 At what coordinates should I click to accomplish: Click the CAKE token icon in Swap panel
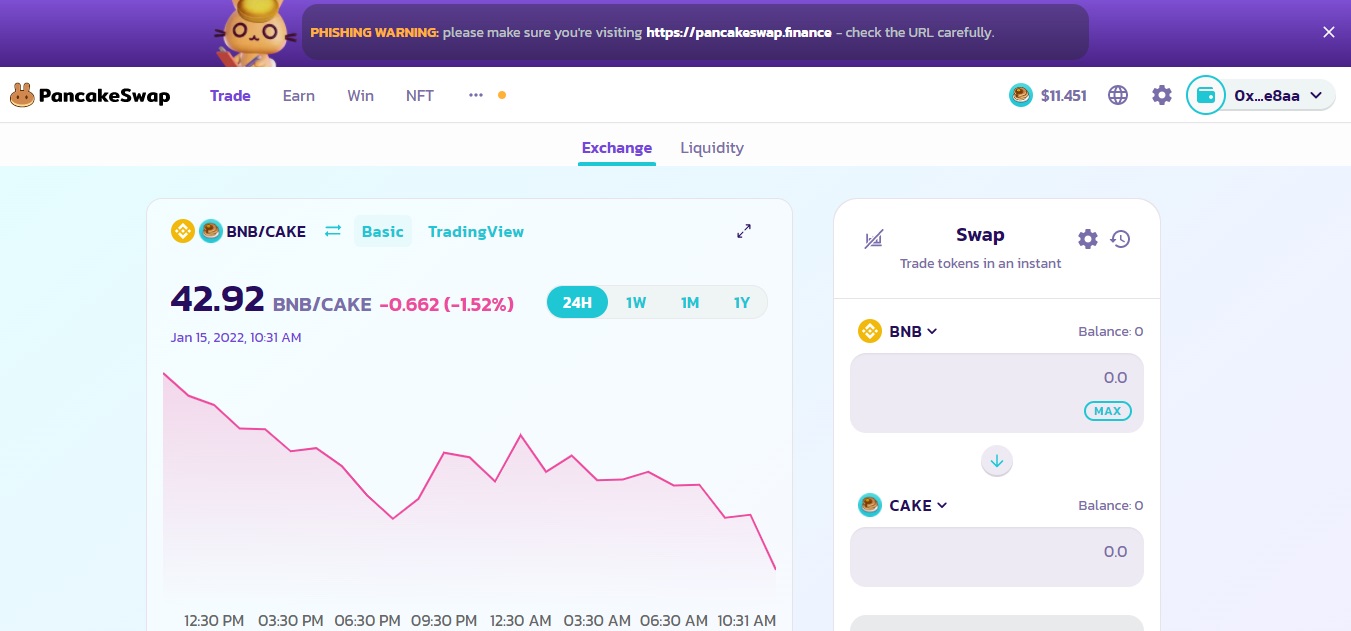pos(870,505)
